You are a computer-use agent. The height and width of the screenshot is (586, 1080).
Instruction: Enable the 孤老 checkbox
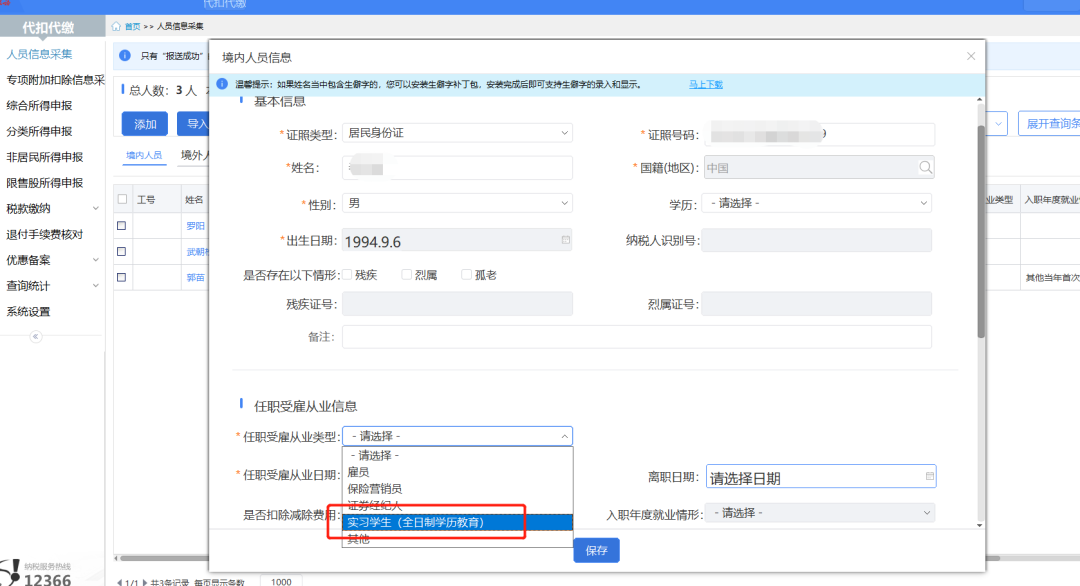tap(467, 274)
